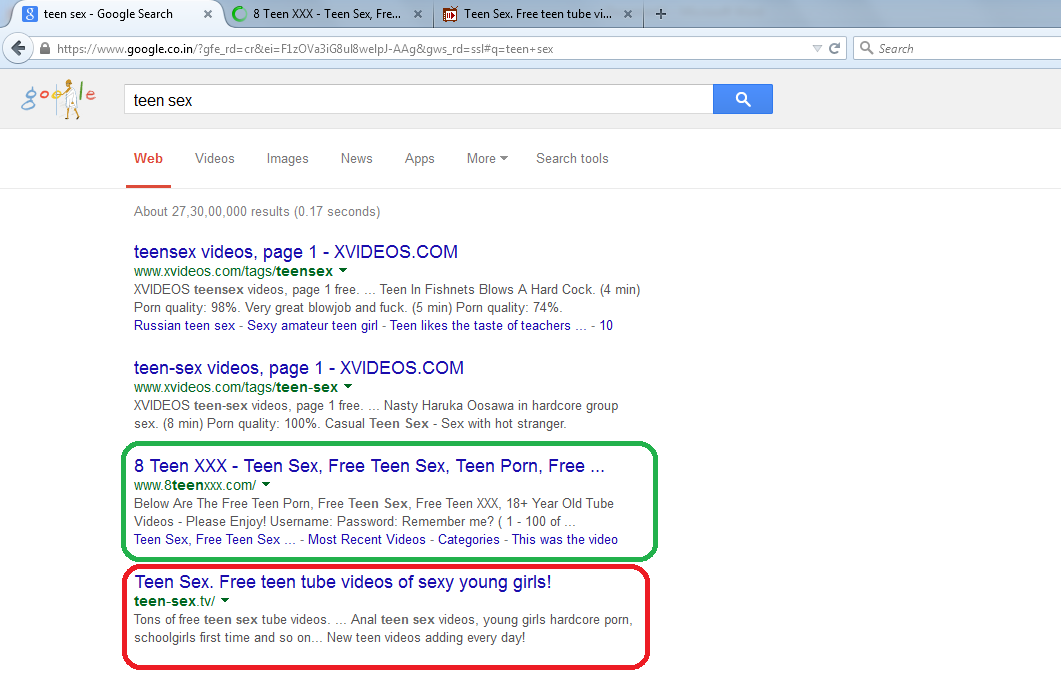Switch to the News results tab
1062x696 pixels.
(x=356, y=158)
